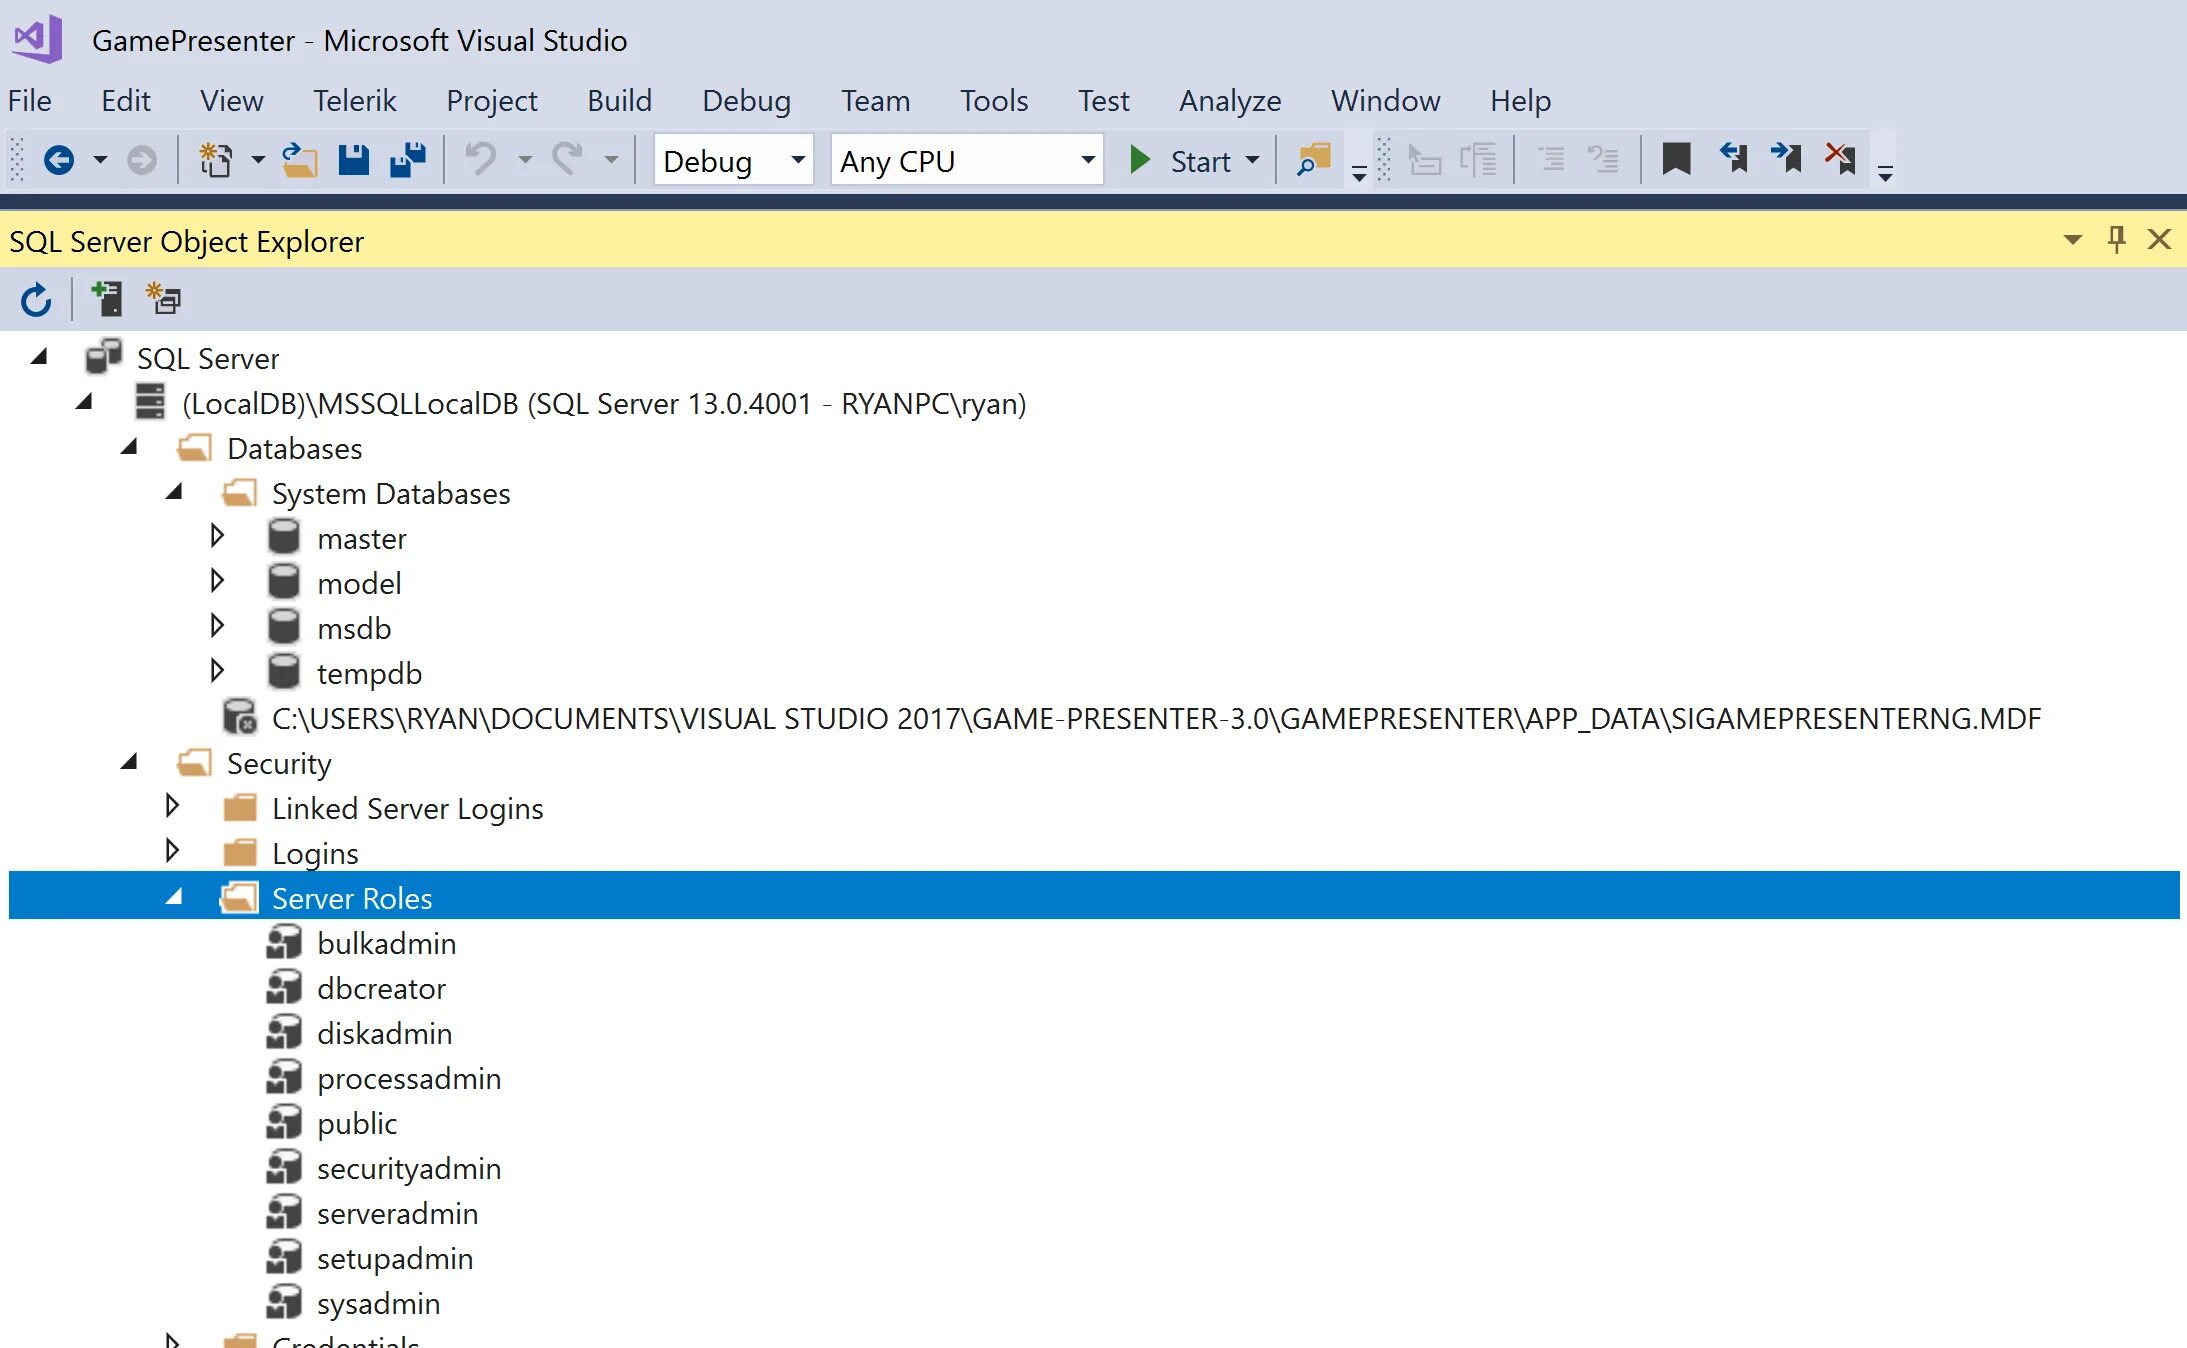Click the Undo toolbar icon
Viewport: 2187px width, 1348px height.
(x=481, y=160)
